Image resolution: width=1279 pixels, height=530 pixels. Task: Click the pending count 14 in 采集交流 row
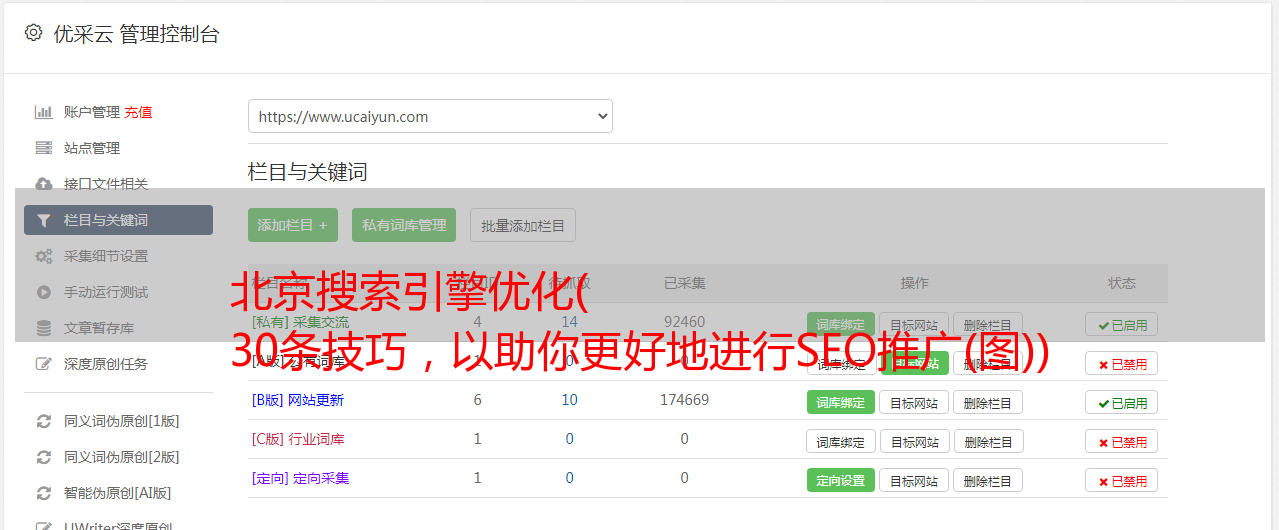coord(570,322)
